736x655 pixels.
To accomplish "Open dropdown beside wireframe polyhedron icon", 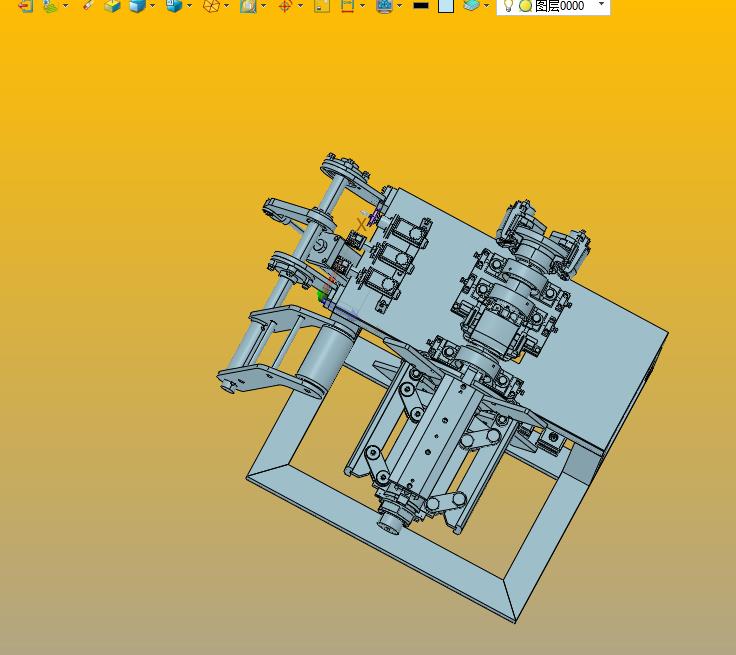I will [227, 6].
